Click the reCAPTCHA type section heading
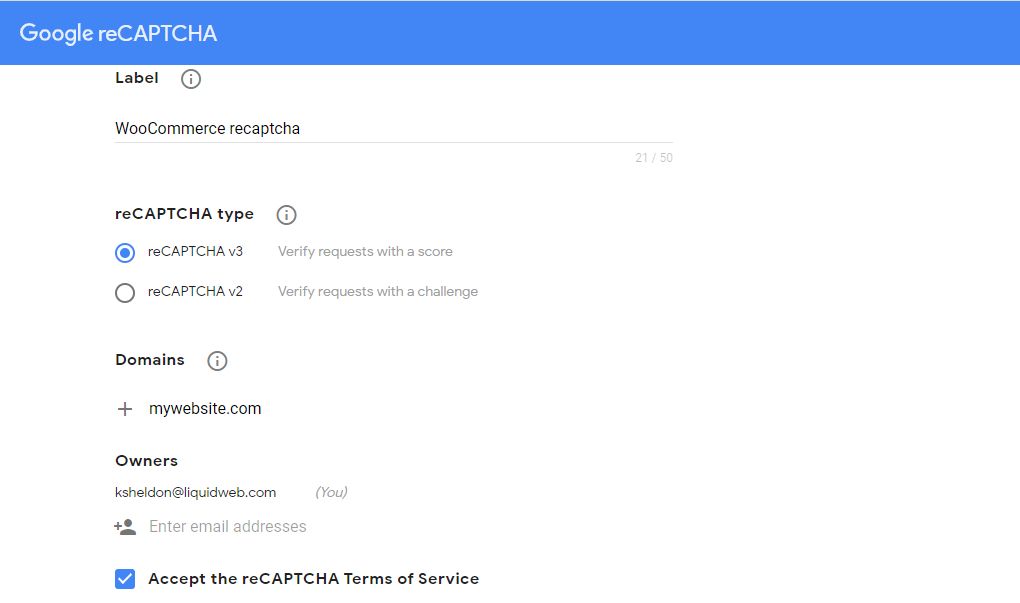Image resolution: width=1020 pixels, height=603 pixels. [x=184, y=214]
